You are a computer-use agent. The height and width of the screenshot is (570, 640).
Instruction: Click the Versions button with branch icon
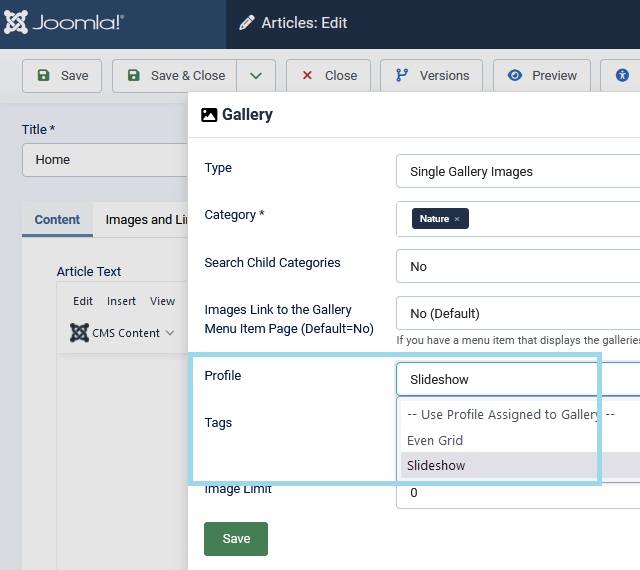(432, 76)
